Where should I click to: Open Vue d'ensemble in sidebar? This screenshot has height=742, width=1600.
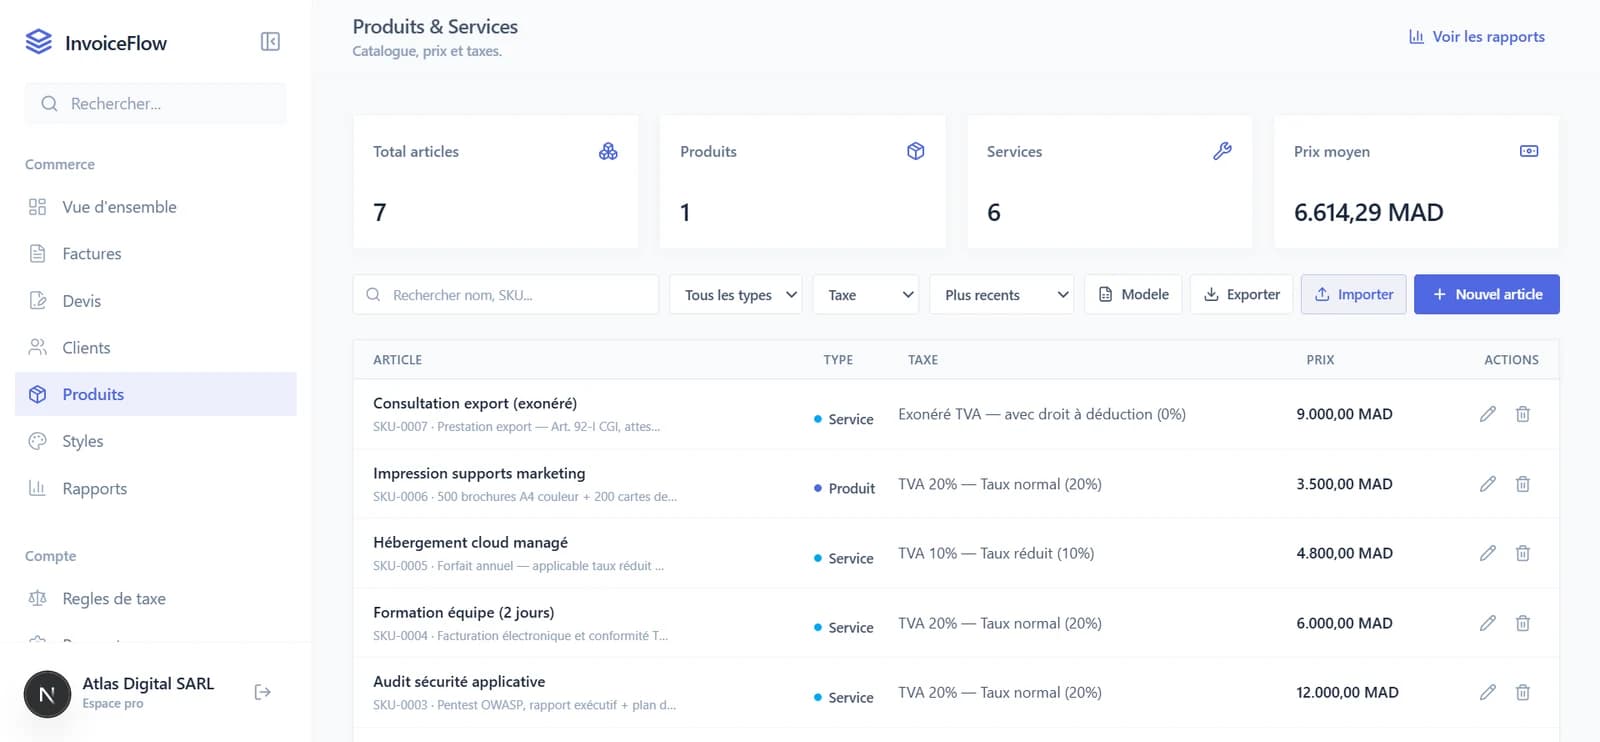click(156, 207)
